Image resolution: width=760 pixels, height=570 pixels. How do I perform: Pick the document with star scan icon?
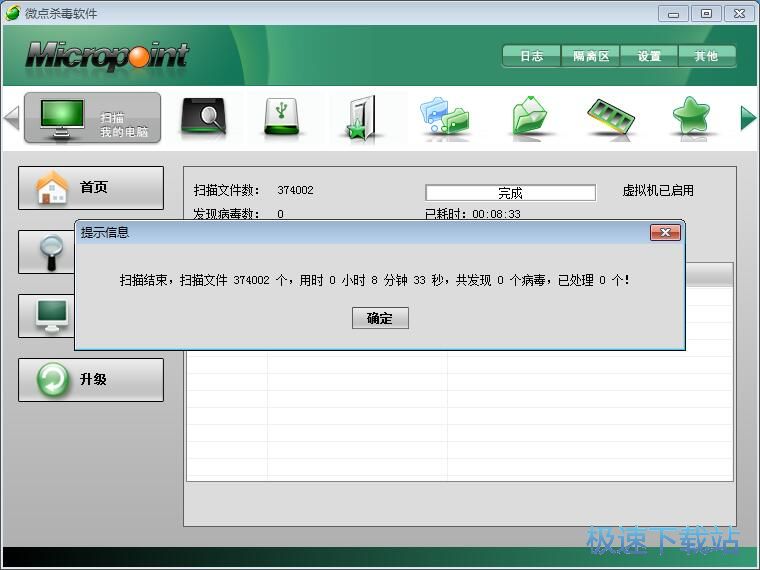[x=361, y=118]
